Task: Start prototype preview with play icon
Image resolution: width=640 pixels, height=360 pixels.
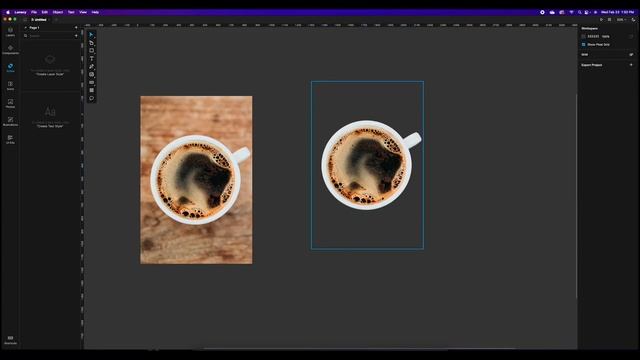Action: 601,20
